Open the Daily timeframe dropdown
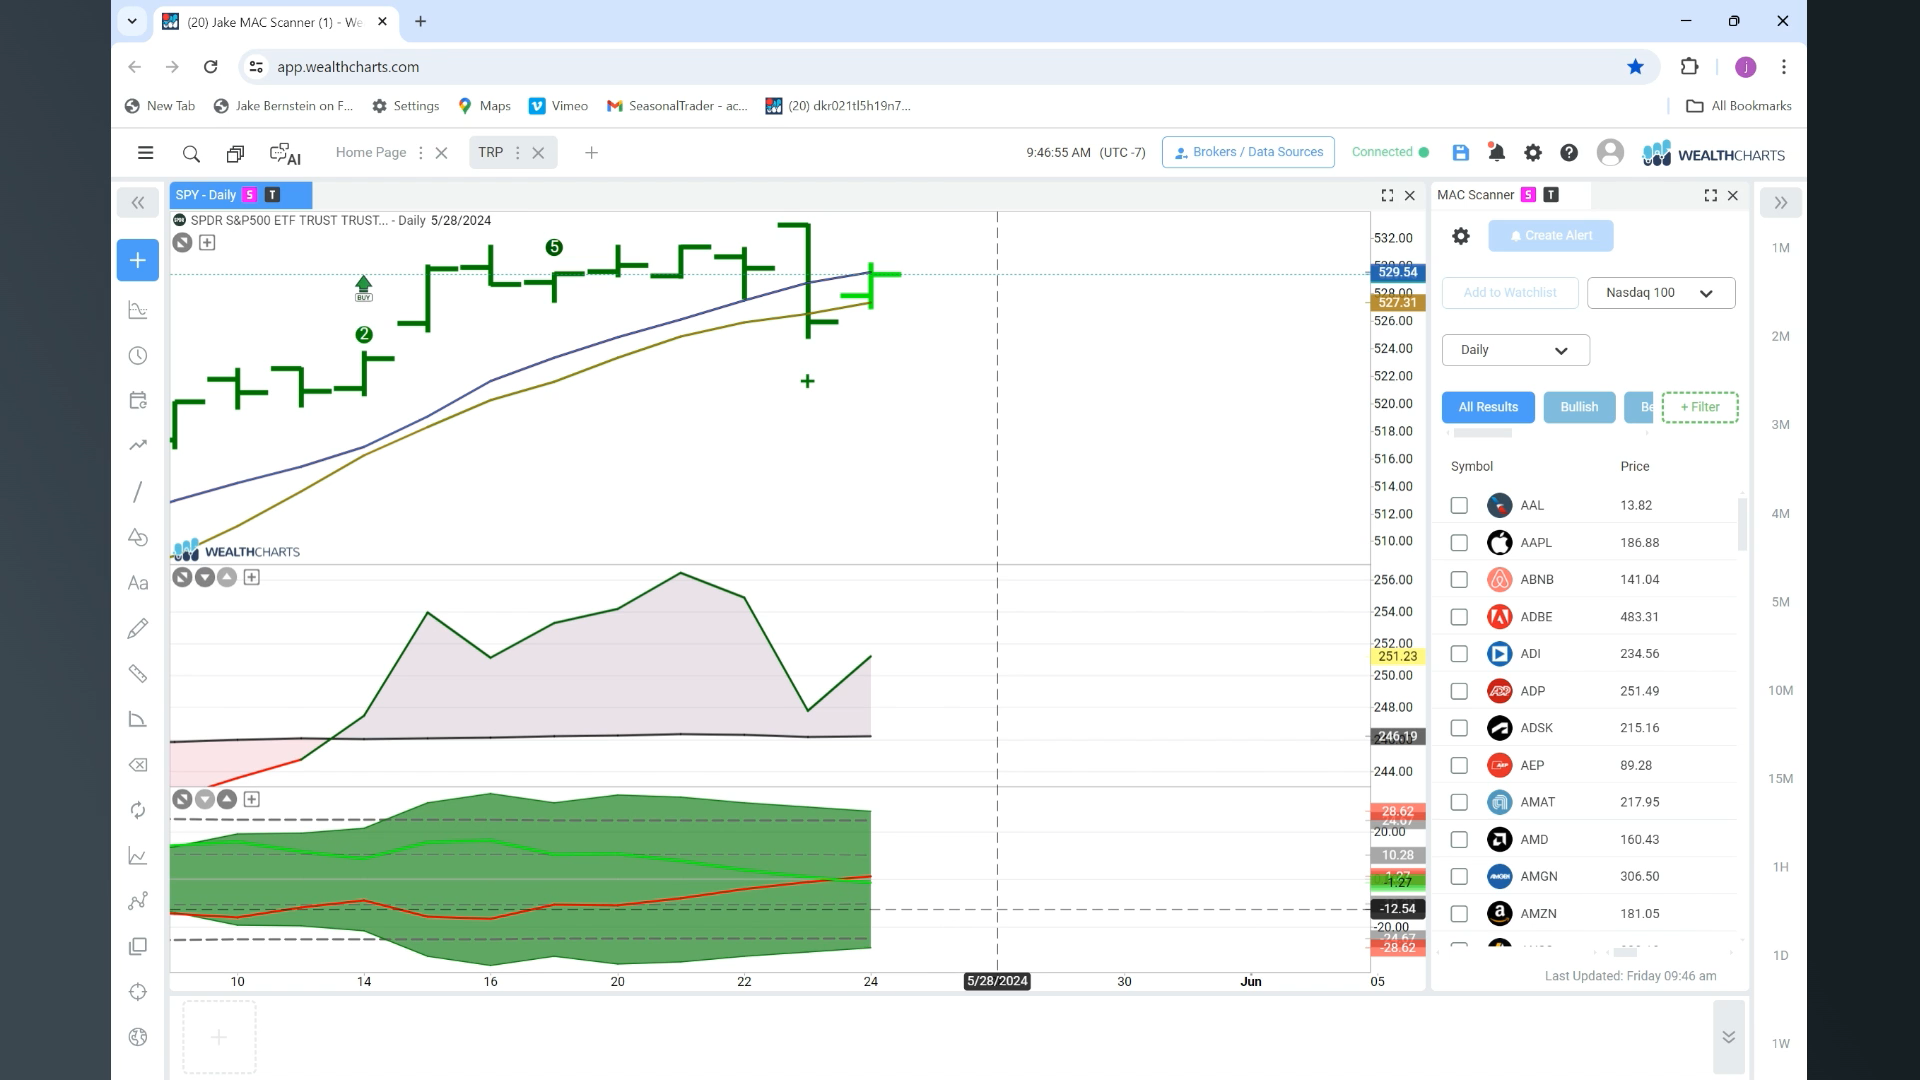 click(x=1515, y=350)
